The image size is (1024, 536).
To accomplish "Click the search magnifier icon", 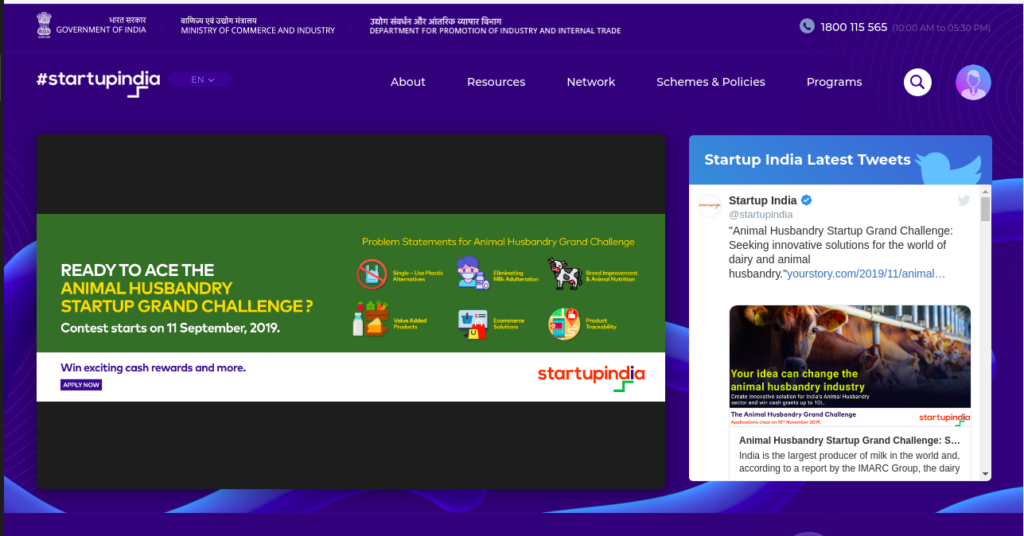I will click(918, 82).
